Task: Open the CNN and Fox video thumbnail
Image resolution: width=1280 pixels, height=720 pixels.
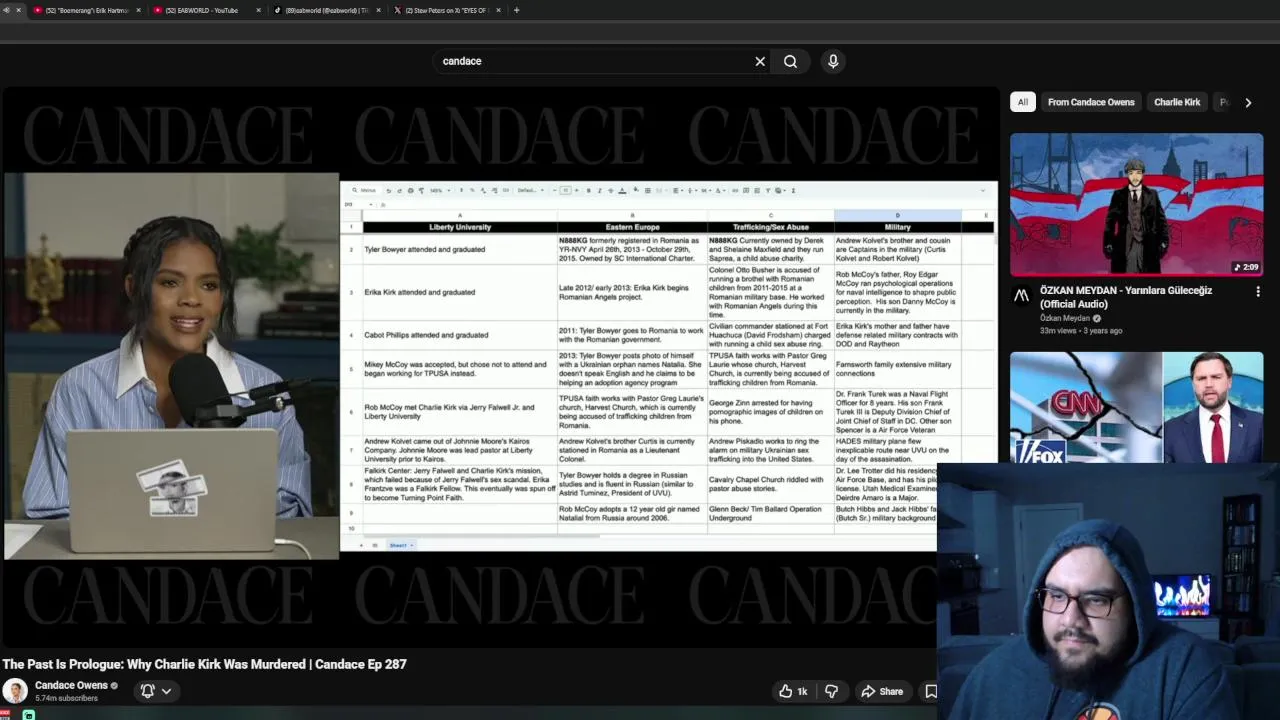Action: tap(1136, 408)
